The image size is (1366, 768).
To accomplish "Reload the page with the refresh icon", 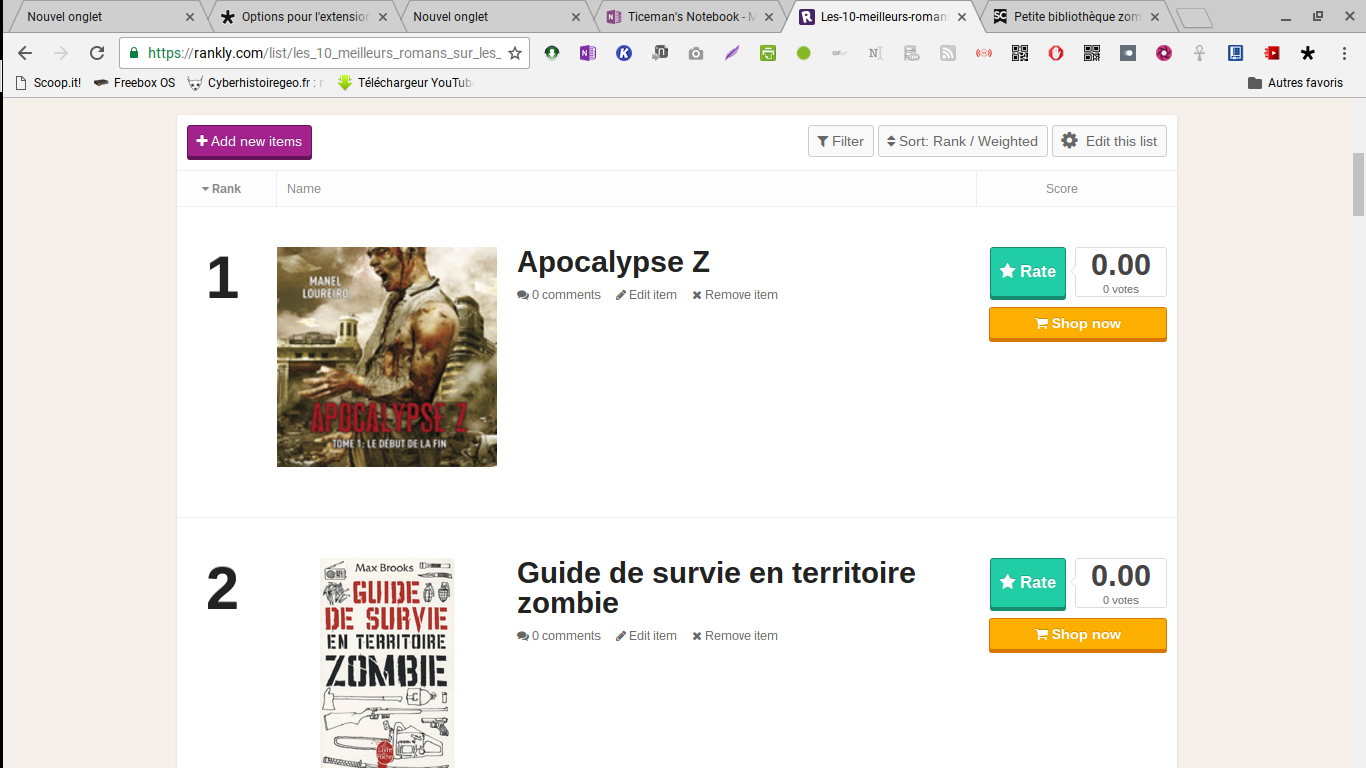I will [97, 53].
